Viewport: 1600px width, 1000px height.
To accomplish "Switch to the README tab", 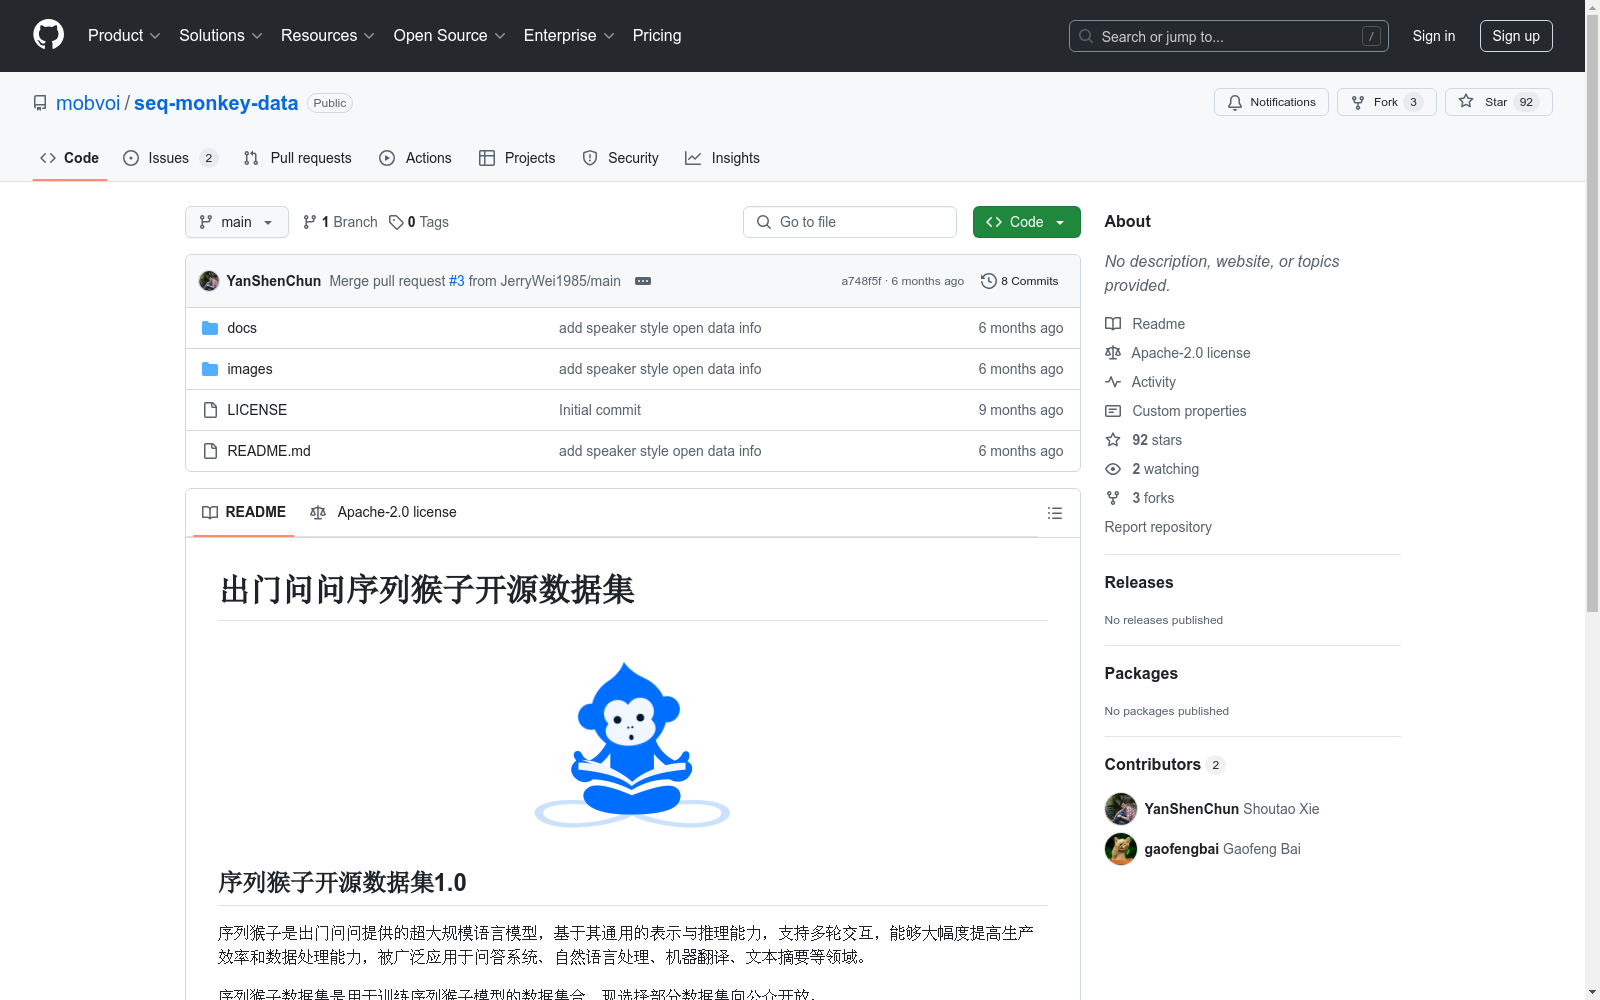I will (x=244, y=512).
